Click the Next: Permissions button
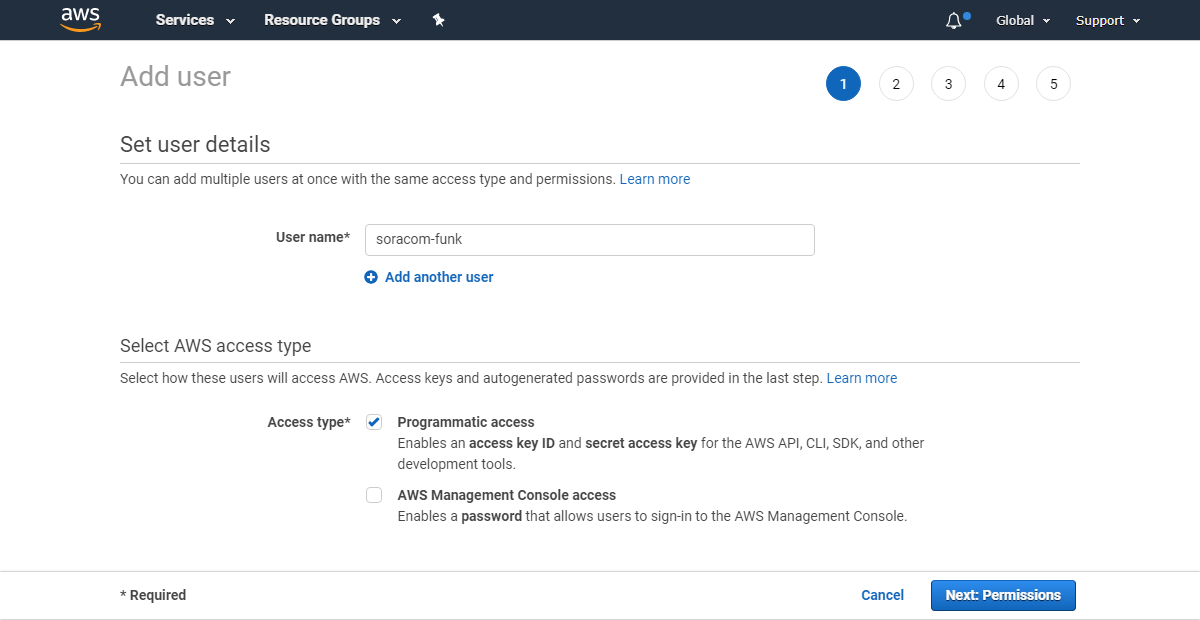 point(1003,595)
